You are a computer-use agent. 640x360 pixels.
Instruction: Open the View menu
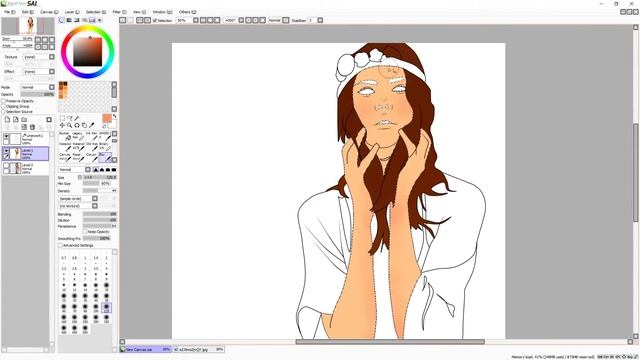pyautogui.click(x=139, y=12)
